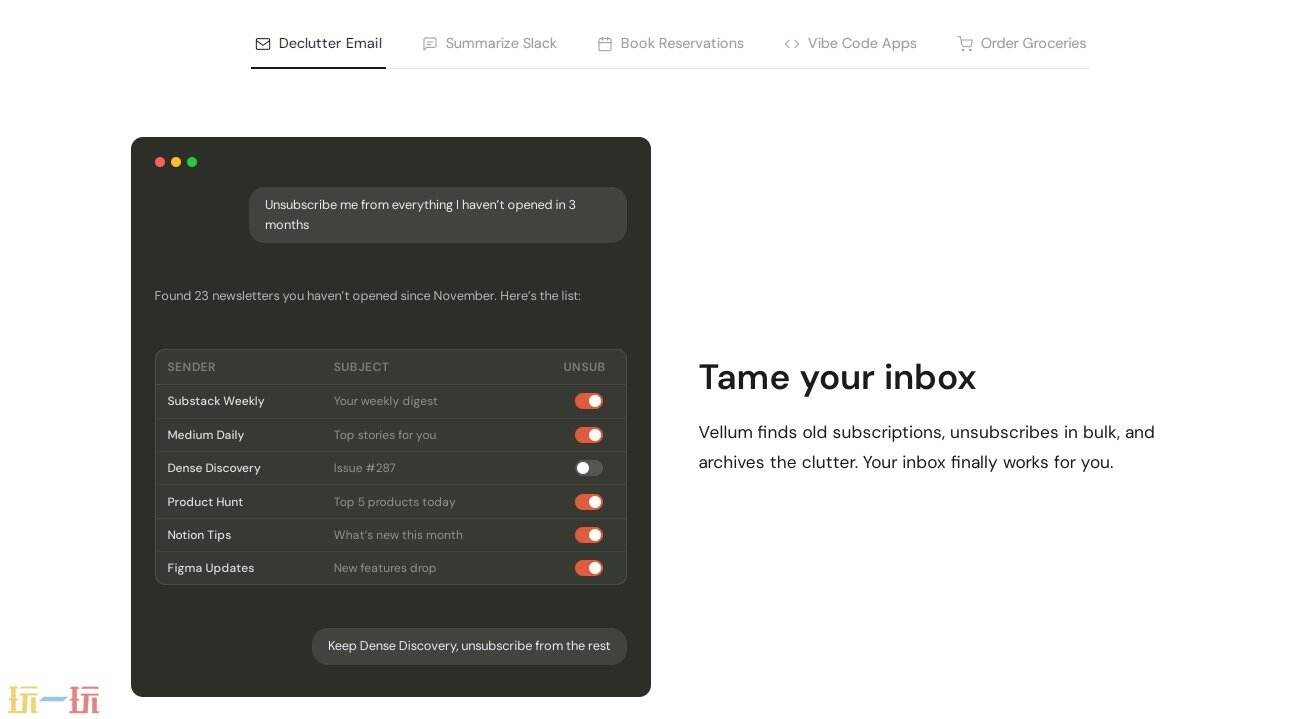The height and width of the screenshot is (719, 1303).
Task: Click the calendar icon for Book Reservations
Action: (x=605, y=44)
